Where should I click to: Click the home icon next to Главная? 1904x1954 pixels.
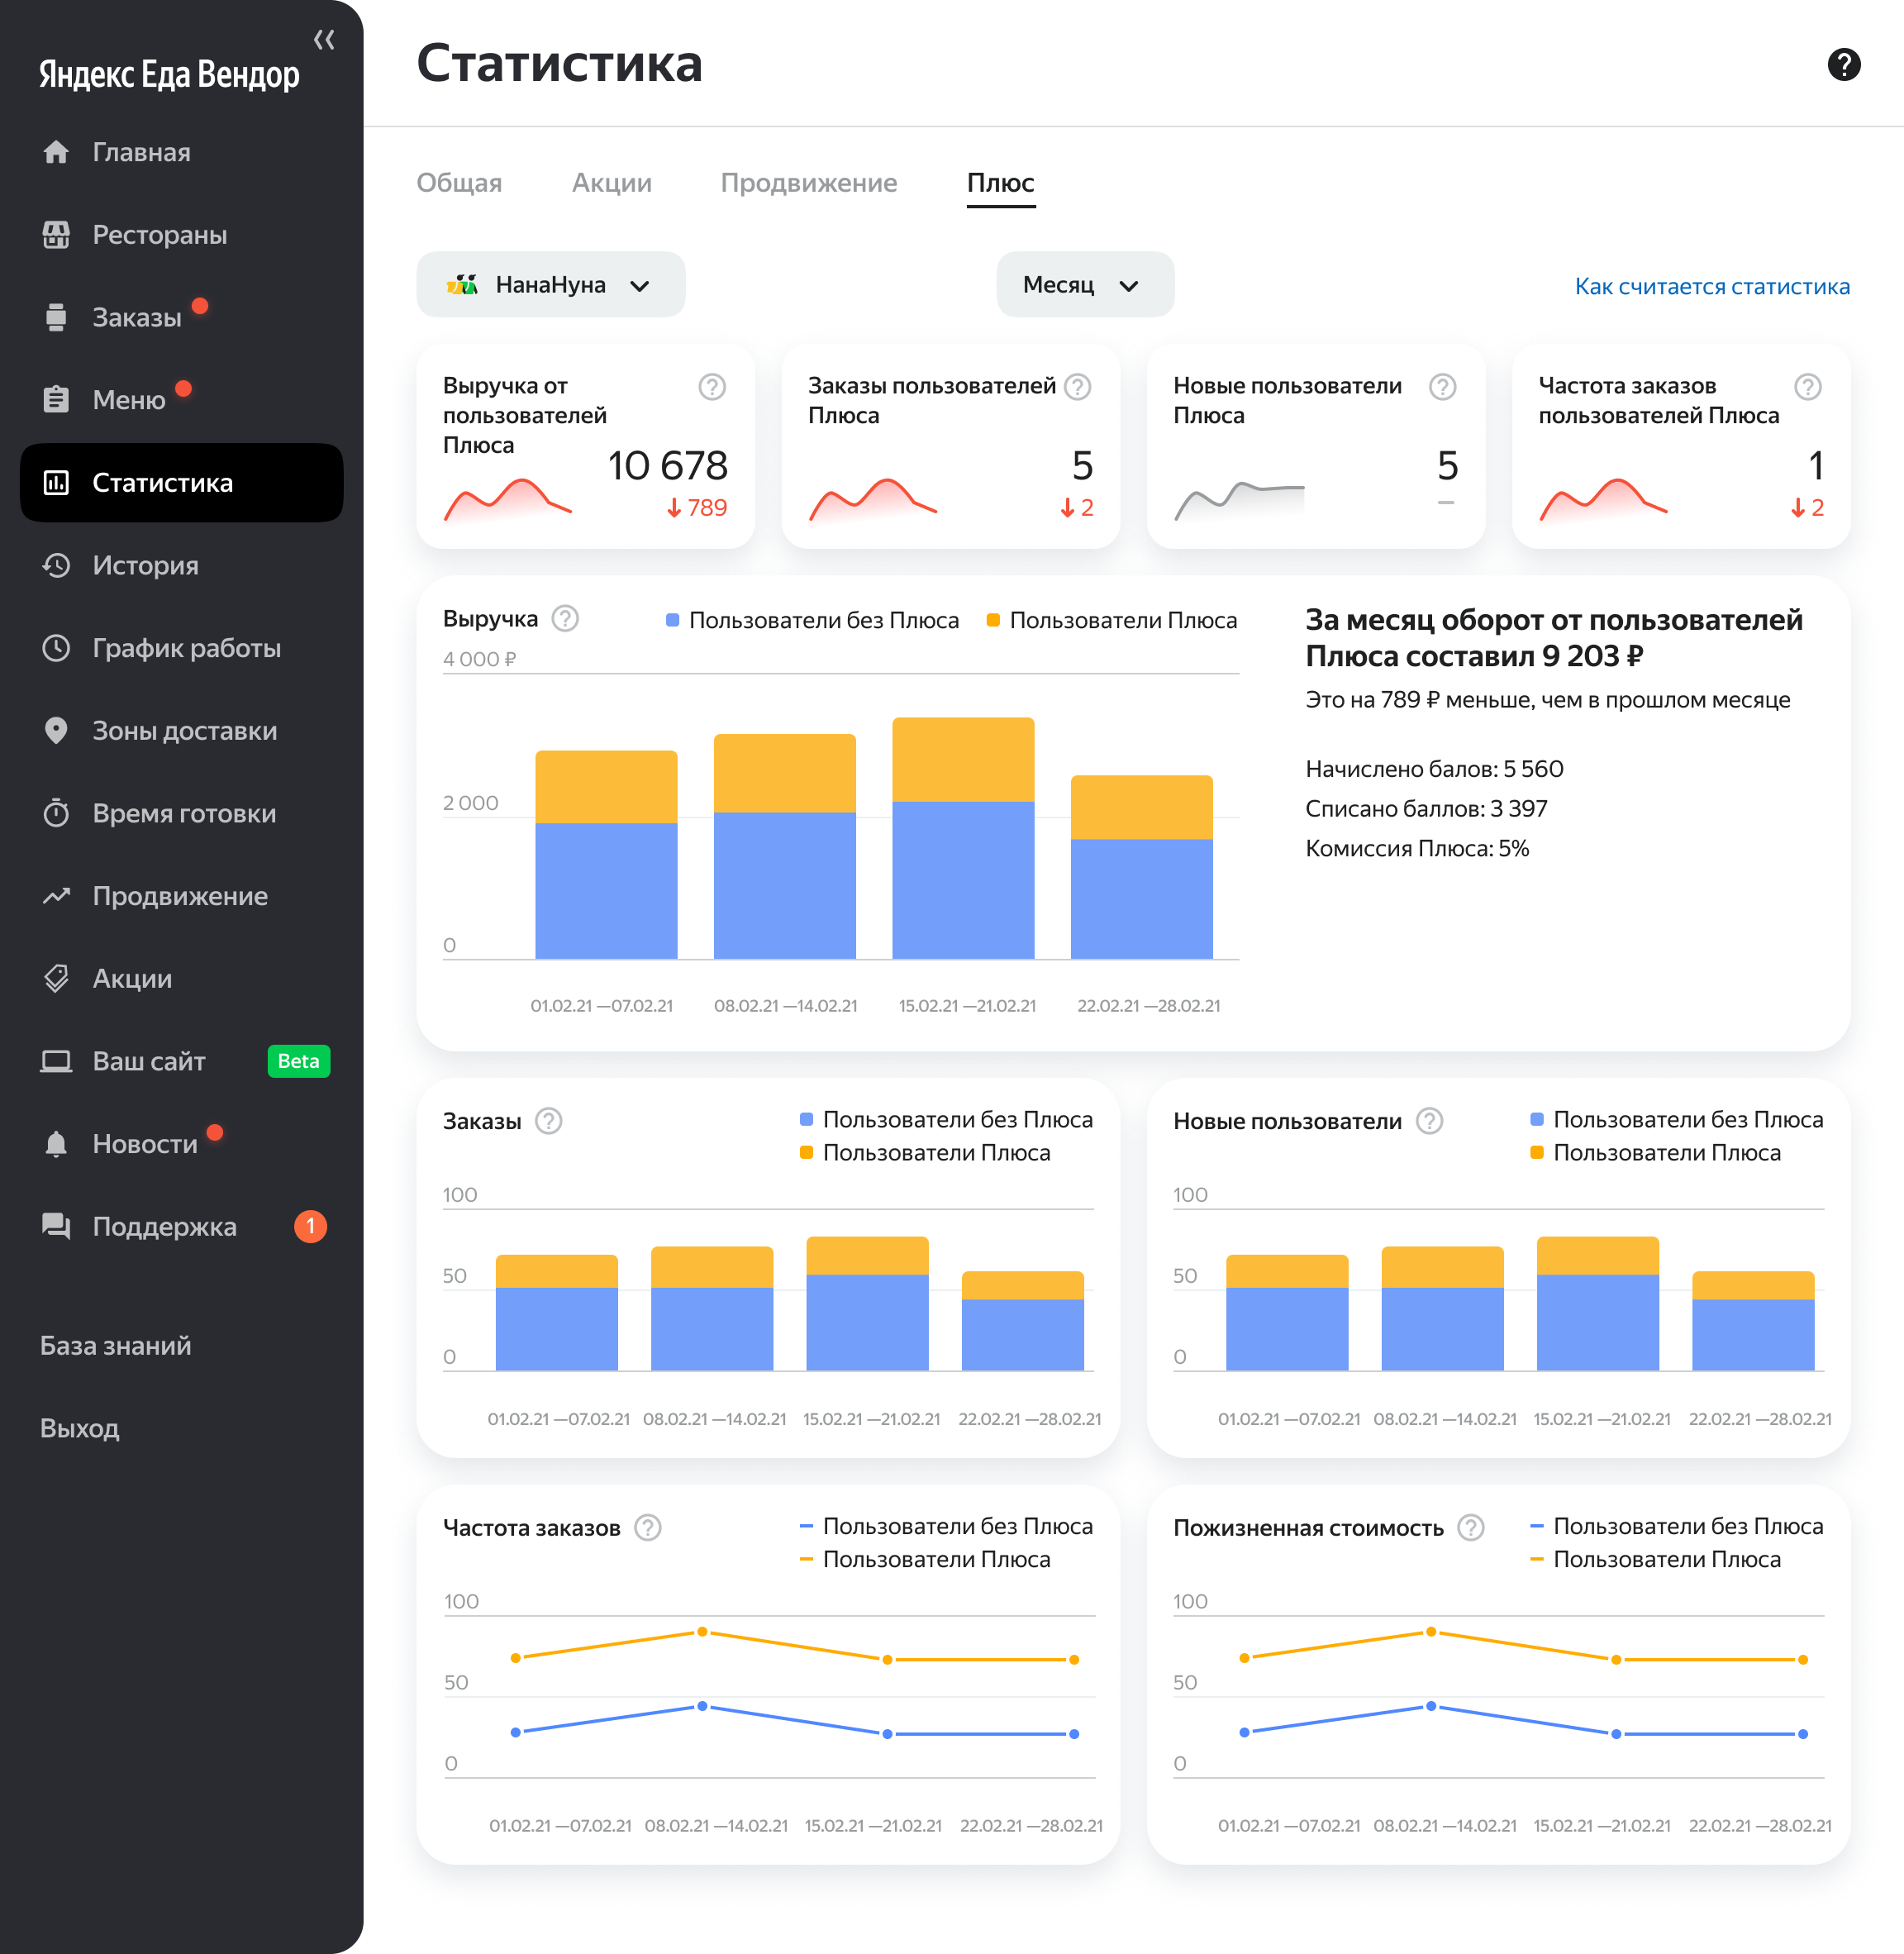pos(56,152)
